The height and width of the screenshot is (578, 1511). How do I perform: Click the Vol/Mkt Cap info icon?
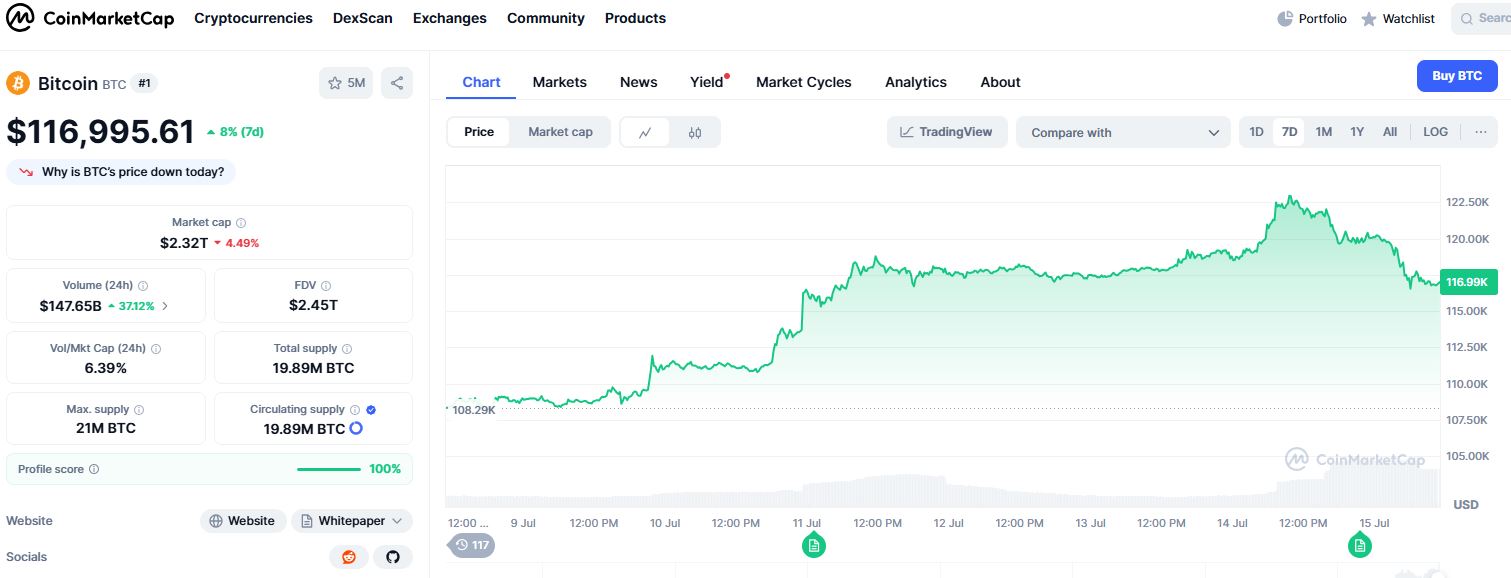click(156, 349)
